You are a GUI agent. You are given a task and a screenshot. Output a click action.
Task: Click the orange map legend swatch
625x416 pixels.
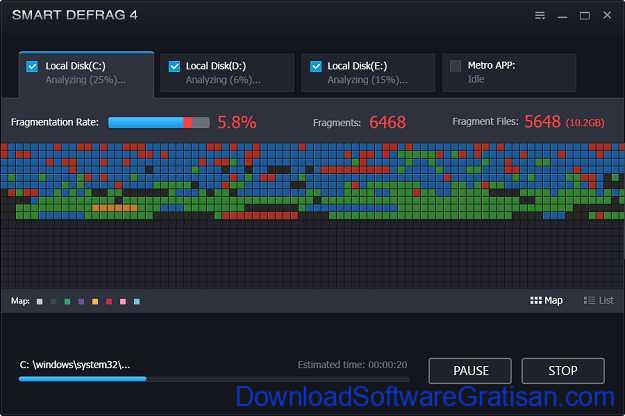(95, 301)
